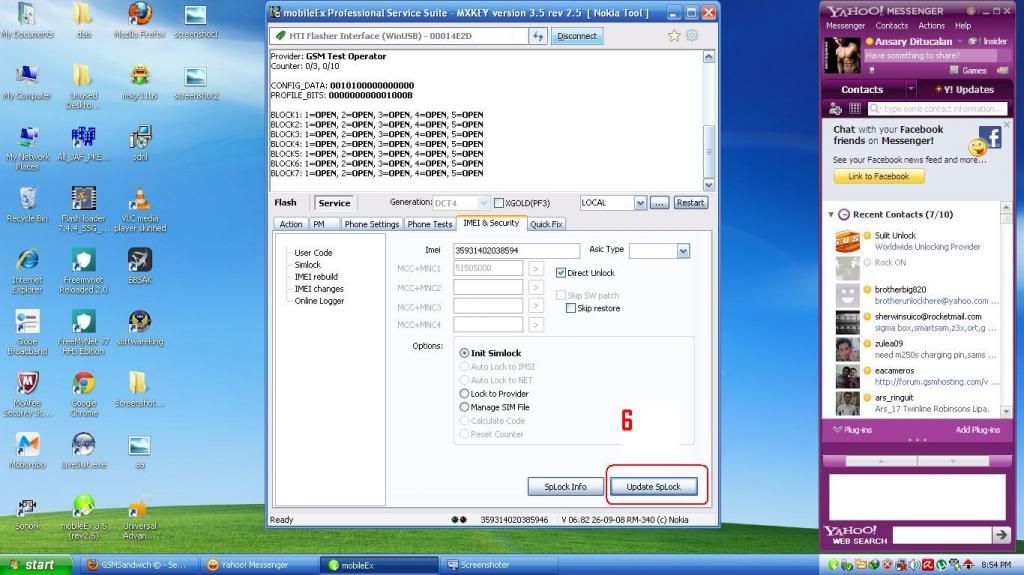
Task: Switch to Y! Updates tab
Action: click(x=965, y=89)
